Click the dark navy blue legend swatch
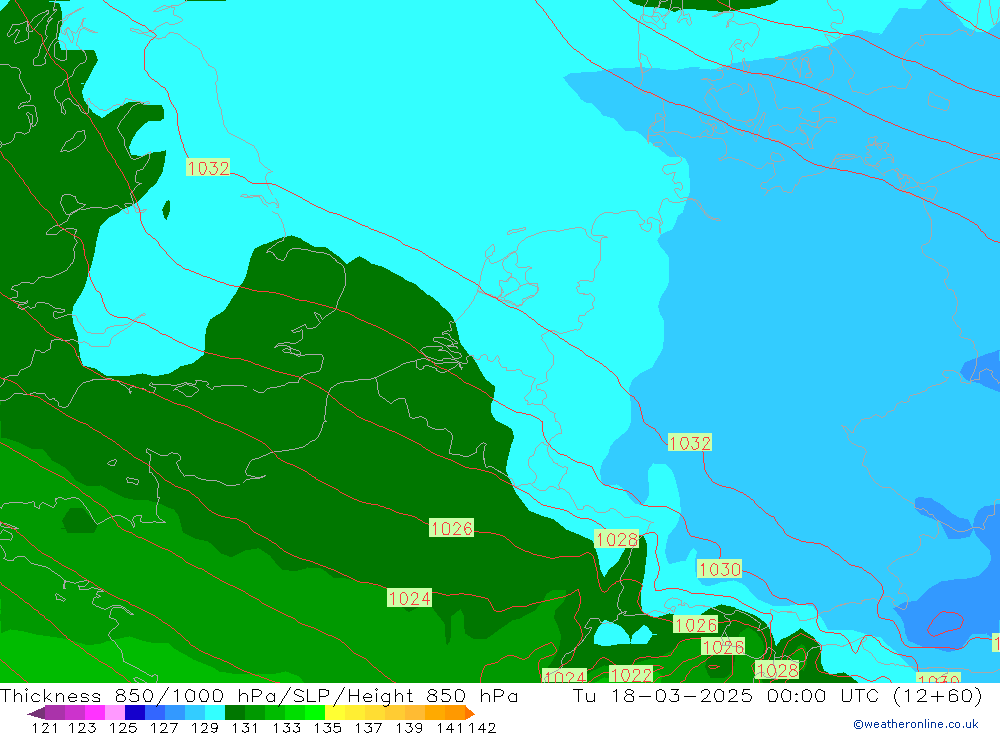 pyautogui.click(x=135, y=713)
